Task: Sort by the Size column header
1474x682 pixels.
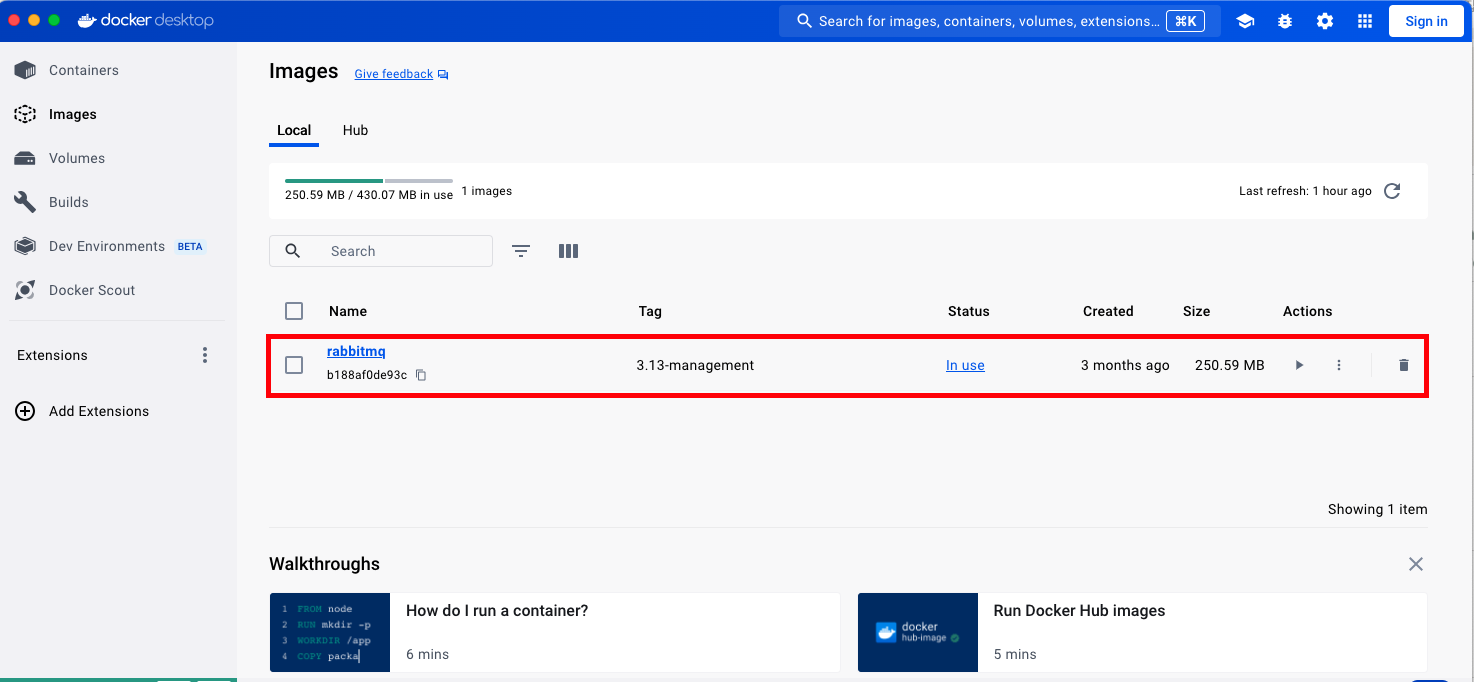Action: pos(1196,311)
